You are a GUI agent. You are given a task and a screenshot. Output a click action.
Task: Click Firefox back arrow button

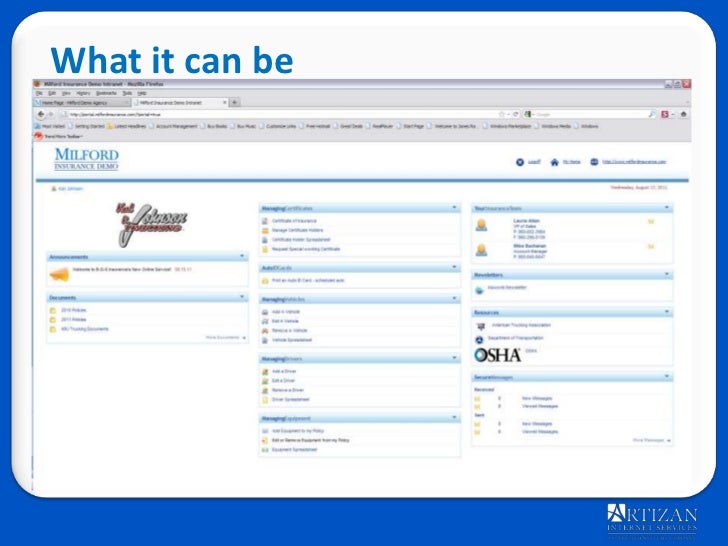click(x=41, y=114)
